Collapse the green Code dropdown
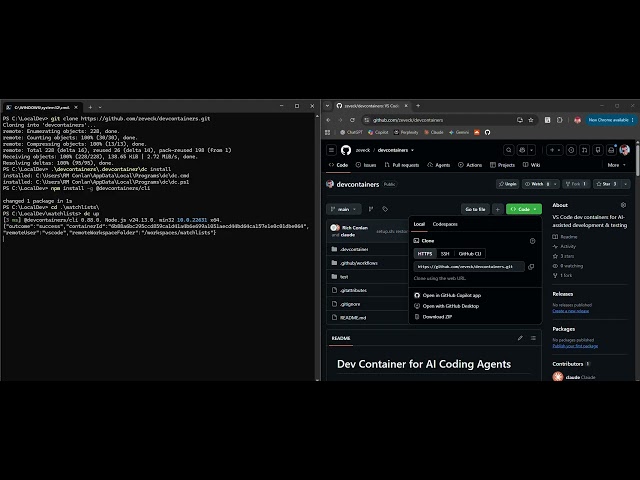The height and width of the screenshot is (480, 640). point(524,209)
